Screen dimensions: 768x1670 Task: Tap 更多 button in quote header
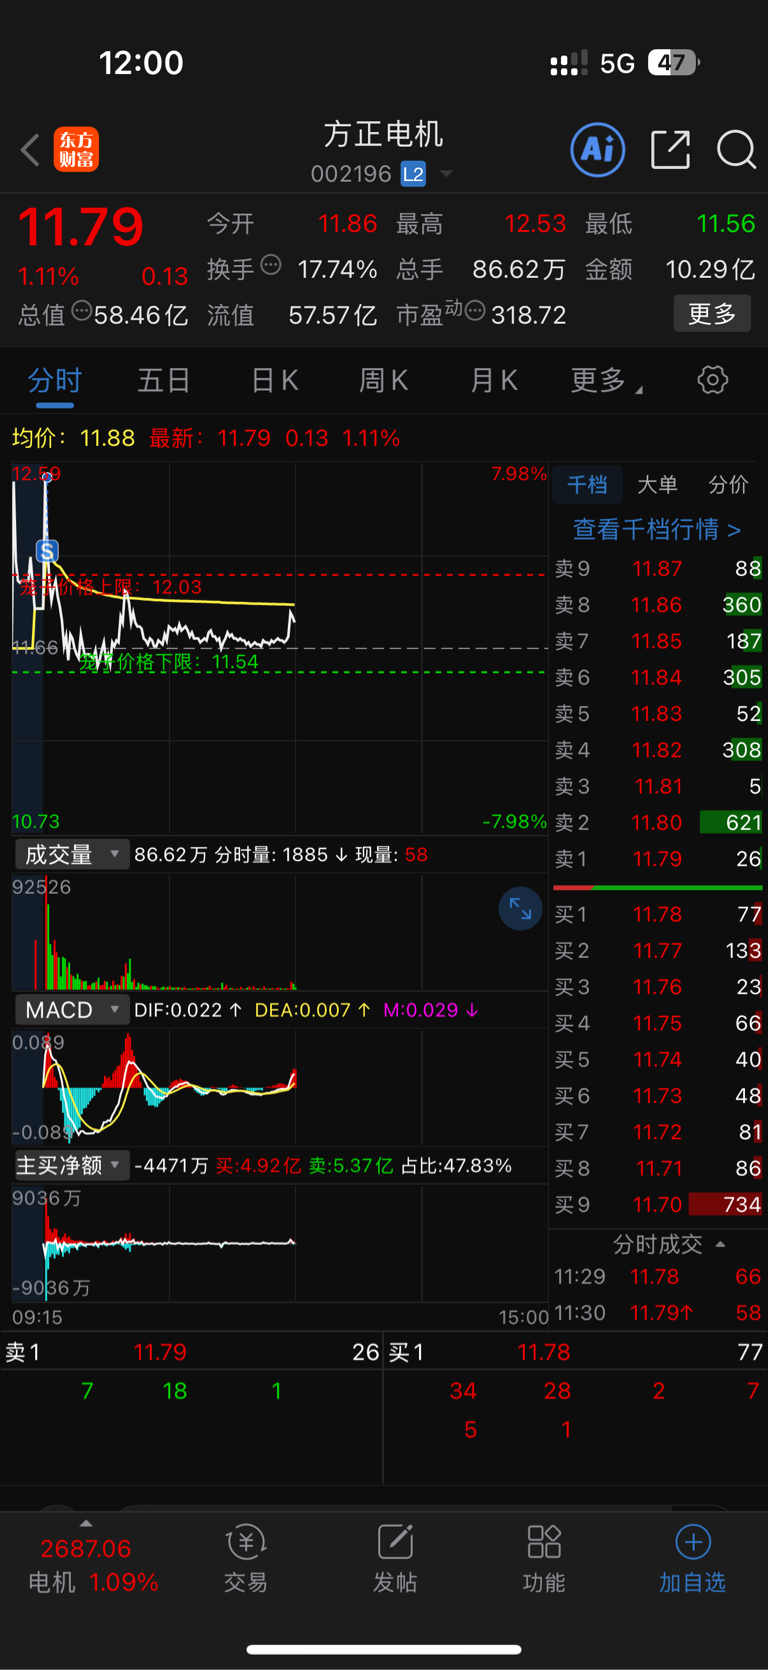click(712, 314)
